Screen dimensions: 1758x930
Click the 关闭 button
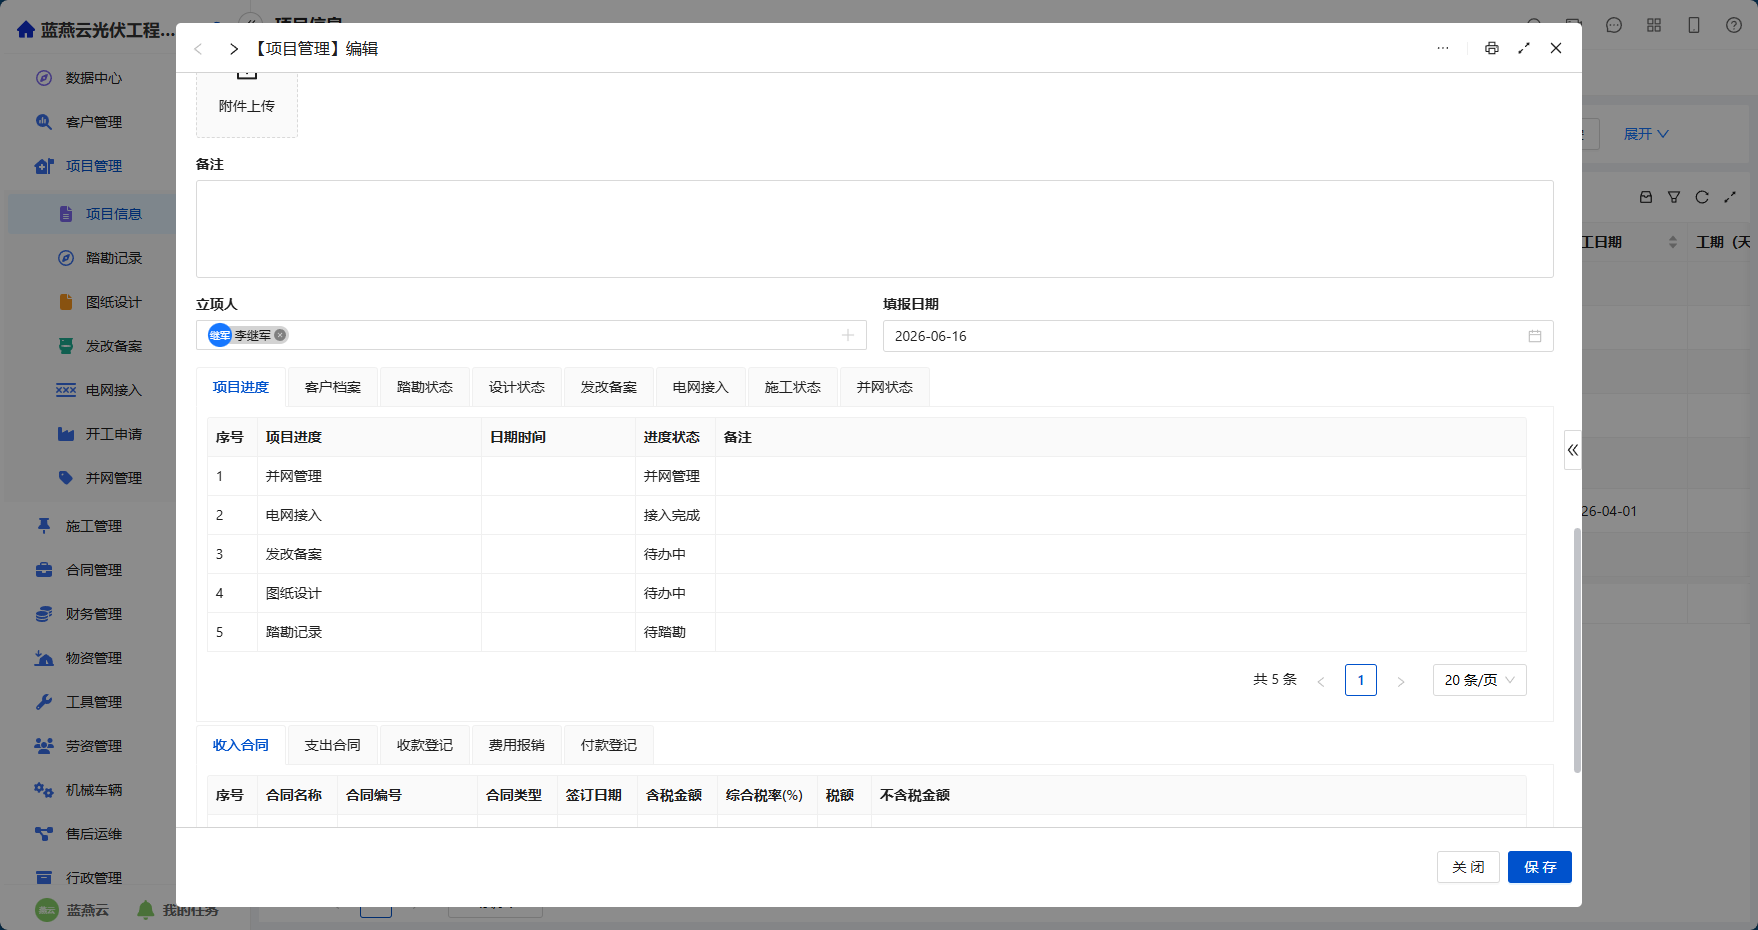click(1468, 867)
